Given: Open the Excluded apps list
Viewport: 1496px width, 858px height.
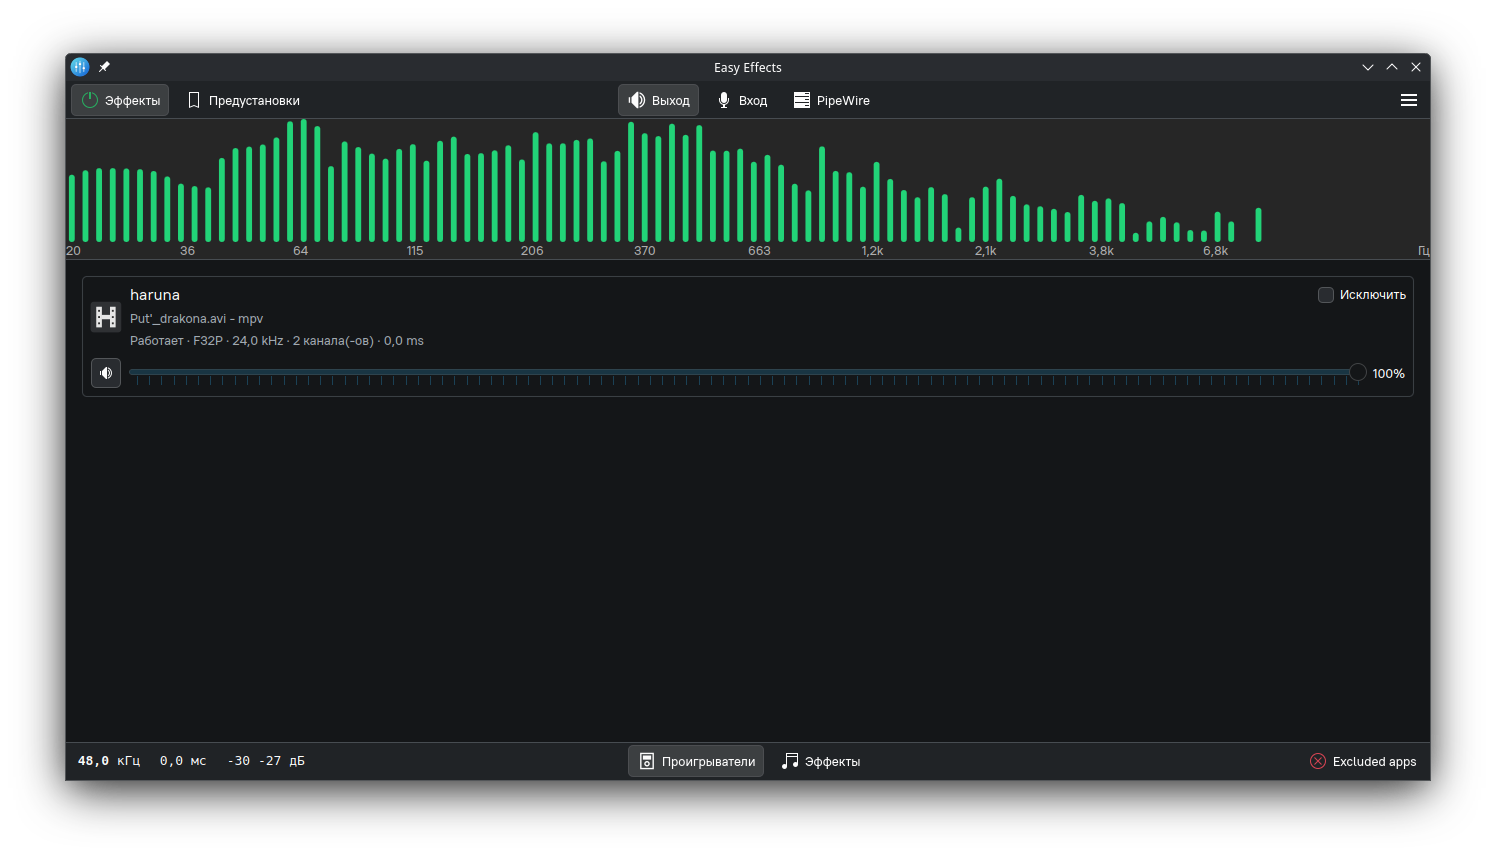Looking at the screenshot, I should pos(1363,761).
